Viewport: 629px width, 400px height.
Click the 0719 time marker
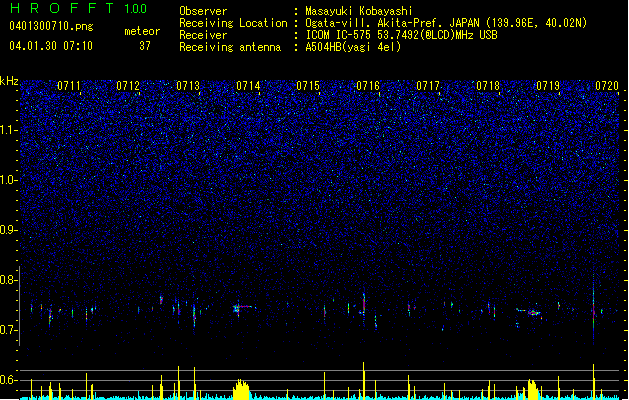coord(548,86)
